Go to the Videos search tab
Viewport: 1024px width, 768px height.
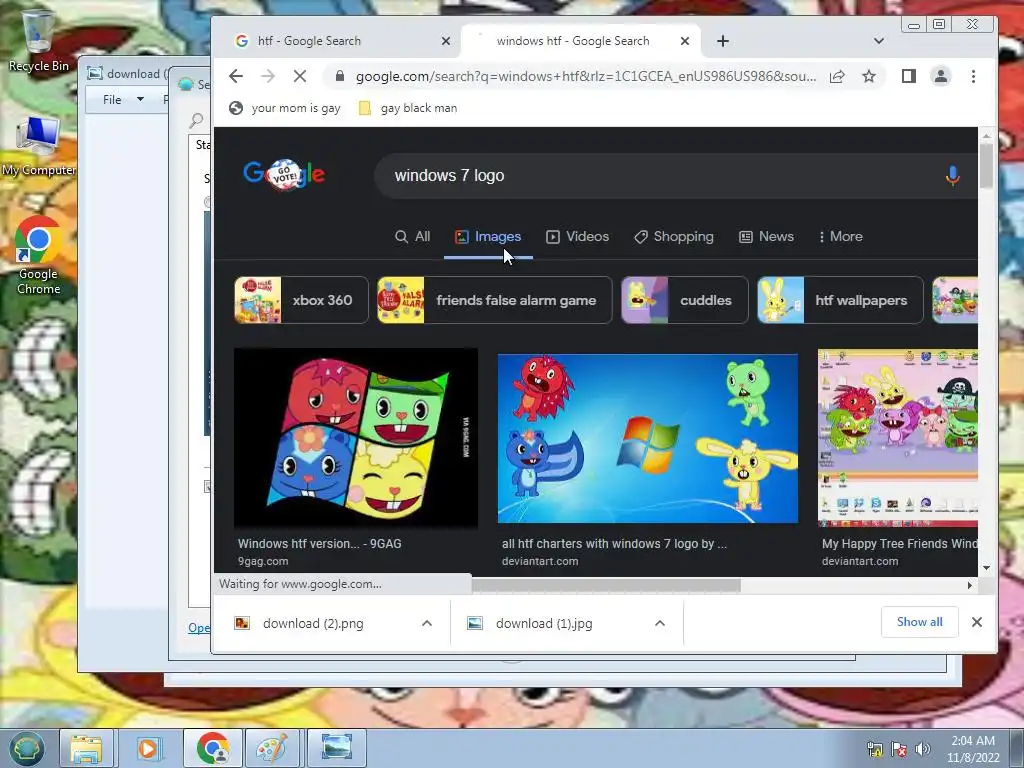577,236
